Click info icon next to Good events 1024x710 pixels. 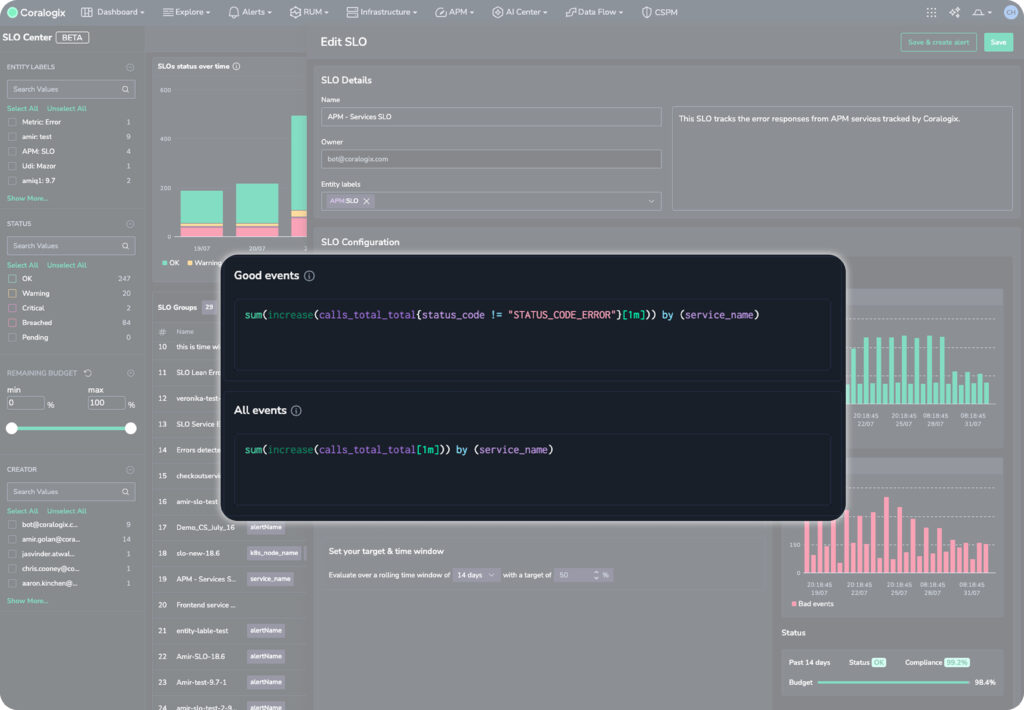[310, 276]
